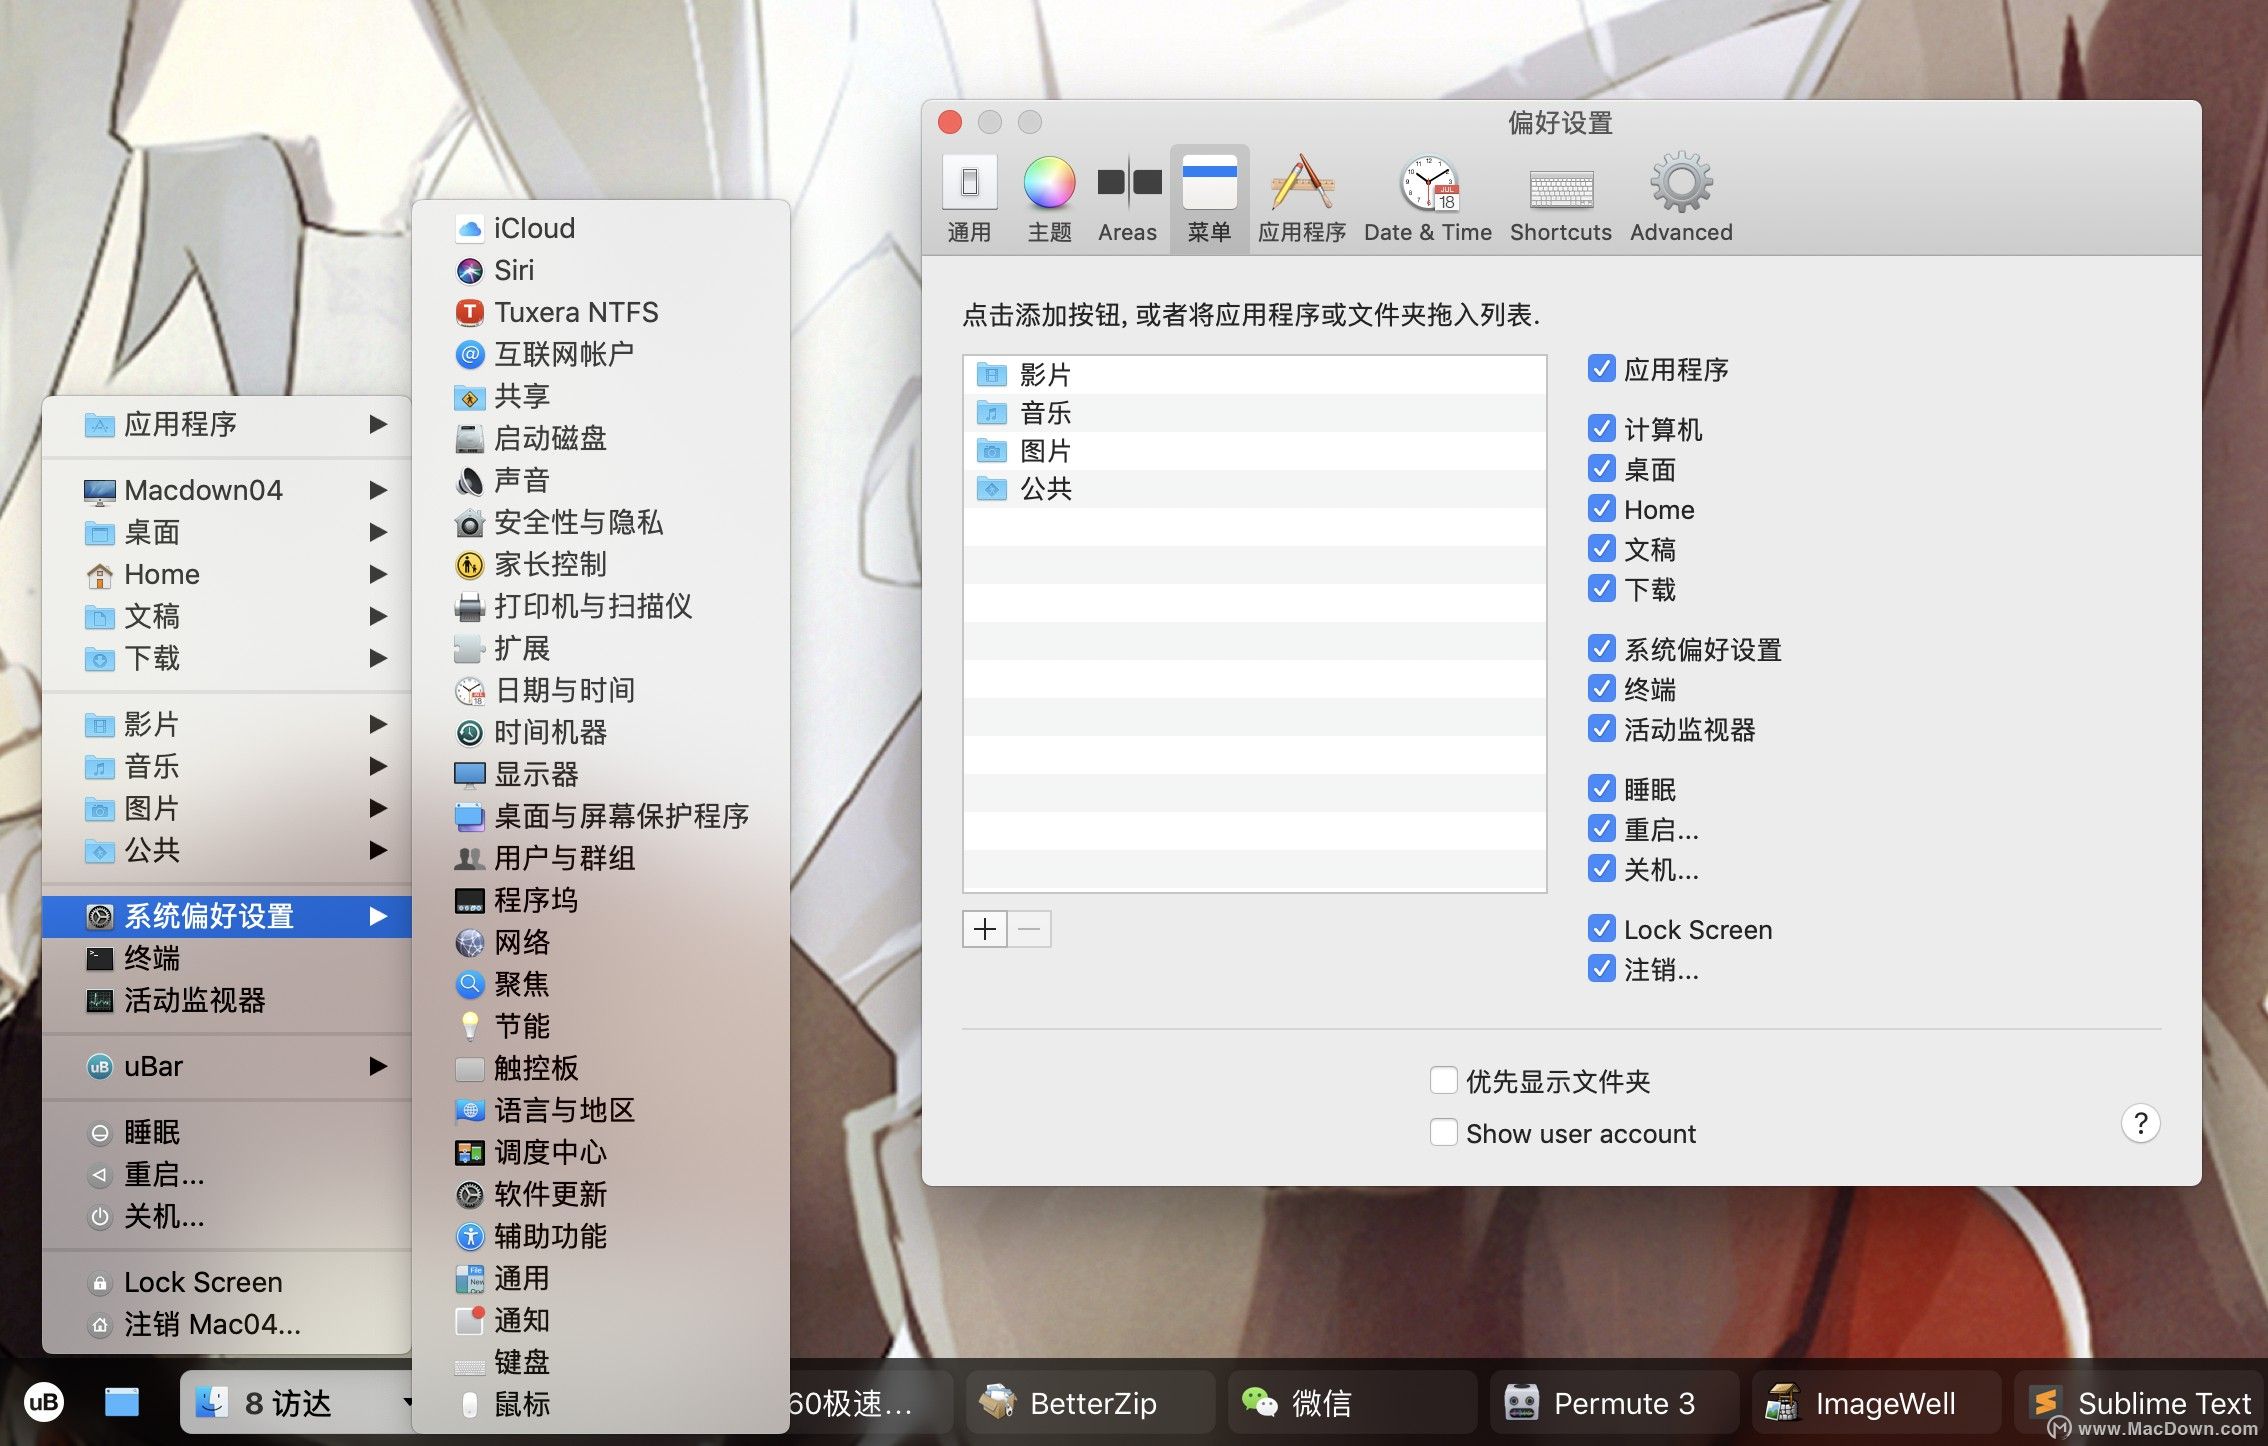Expand the uBar submenu arrow

point(378,1066)
